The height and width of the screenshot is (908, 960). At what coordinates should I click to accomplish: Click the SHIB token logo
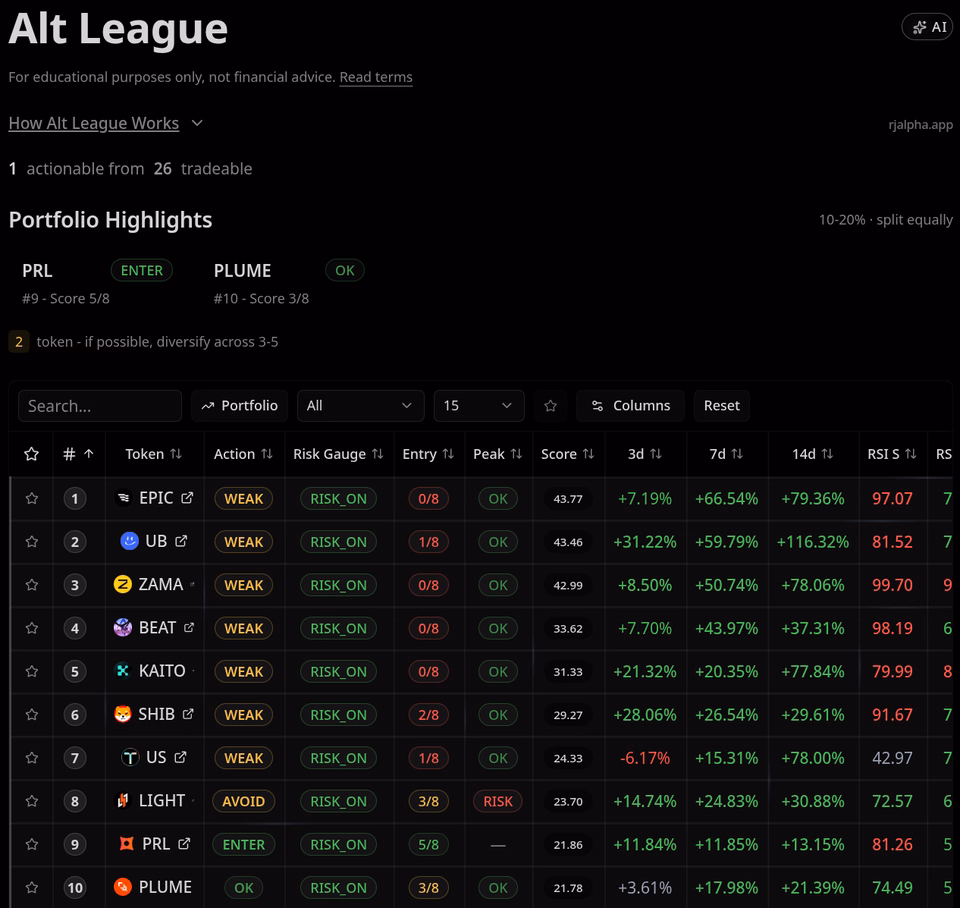click(123, 714)
